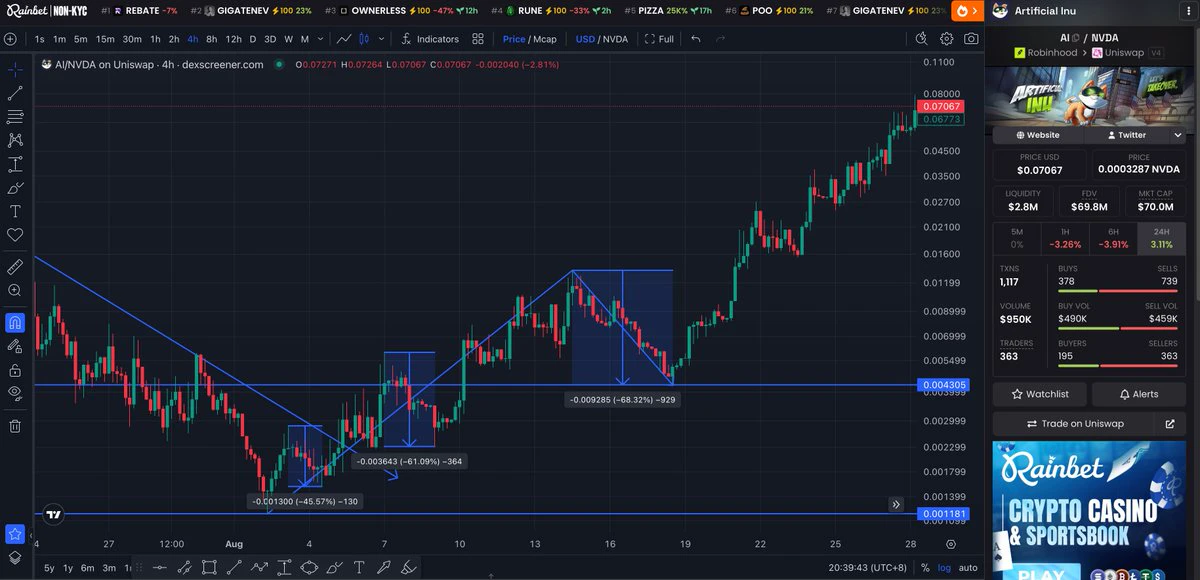This screenshot has width=1200, height=580.
Task: Select the 6H stats tab
Action: pos(1114,238)
